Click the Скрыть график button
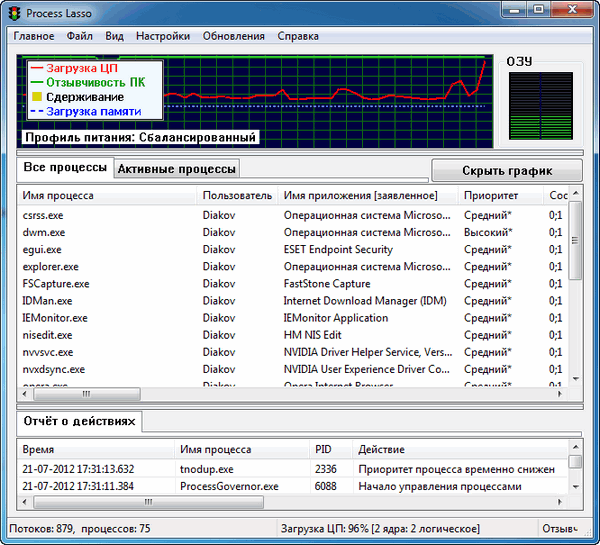This screenshot has height=545, width=600. pyautogui.click(x=506, y=170)
